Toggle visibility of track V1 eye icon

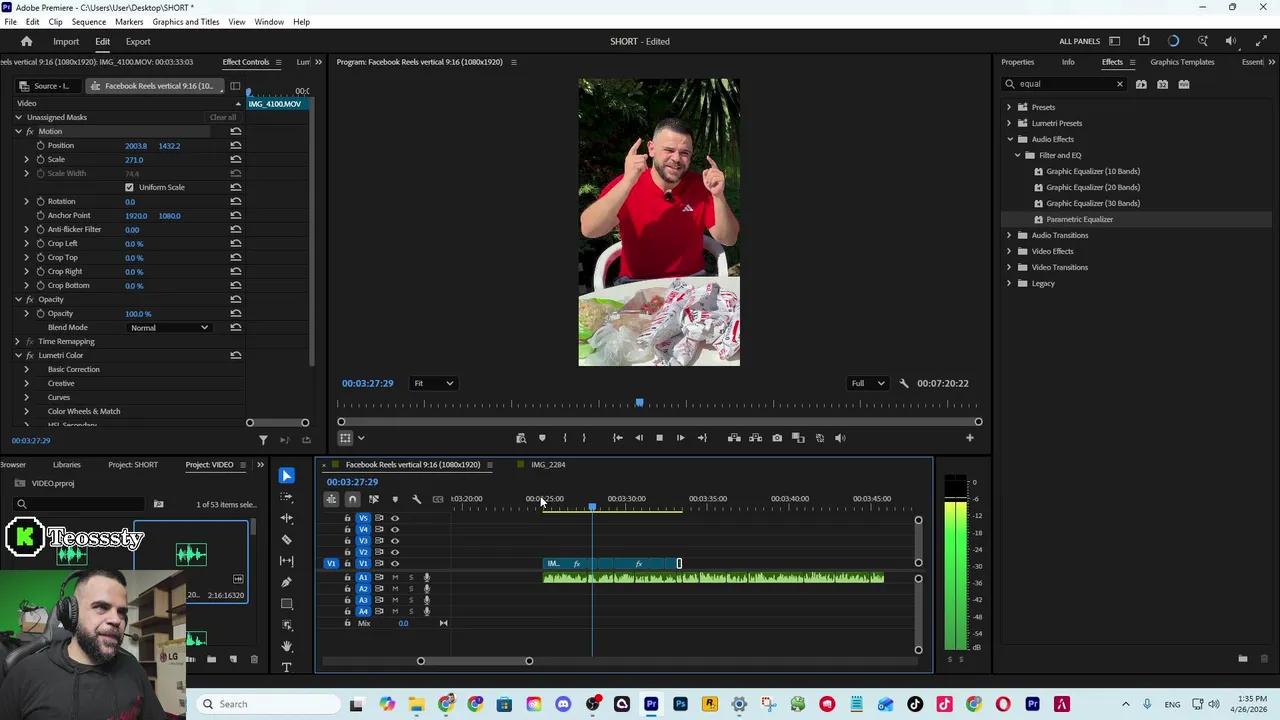395,563
